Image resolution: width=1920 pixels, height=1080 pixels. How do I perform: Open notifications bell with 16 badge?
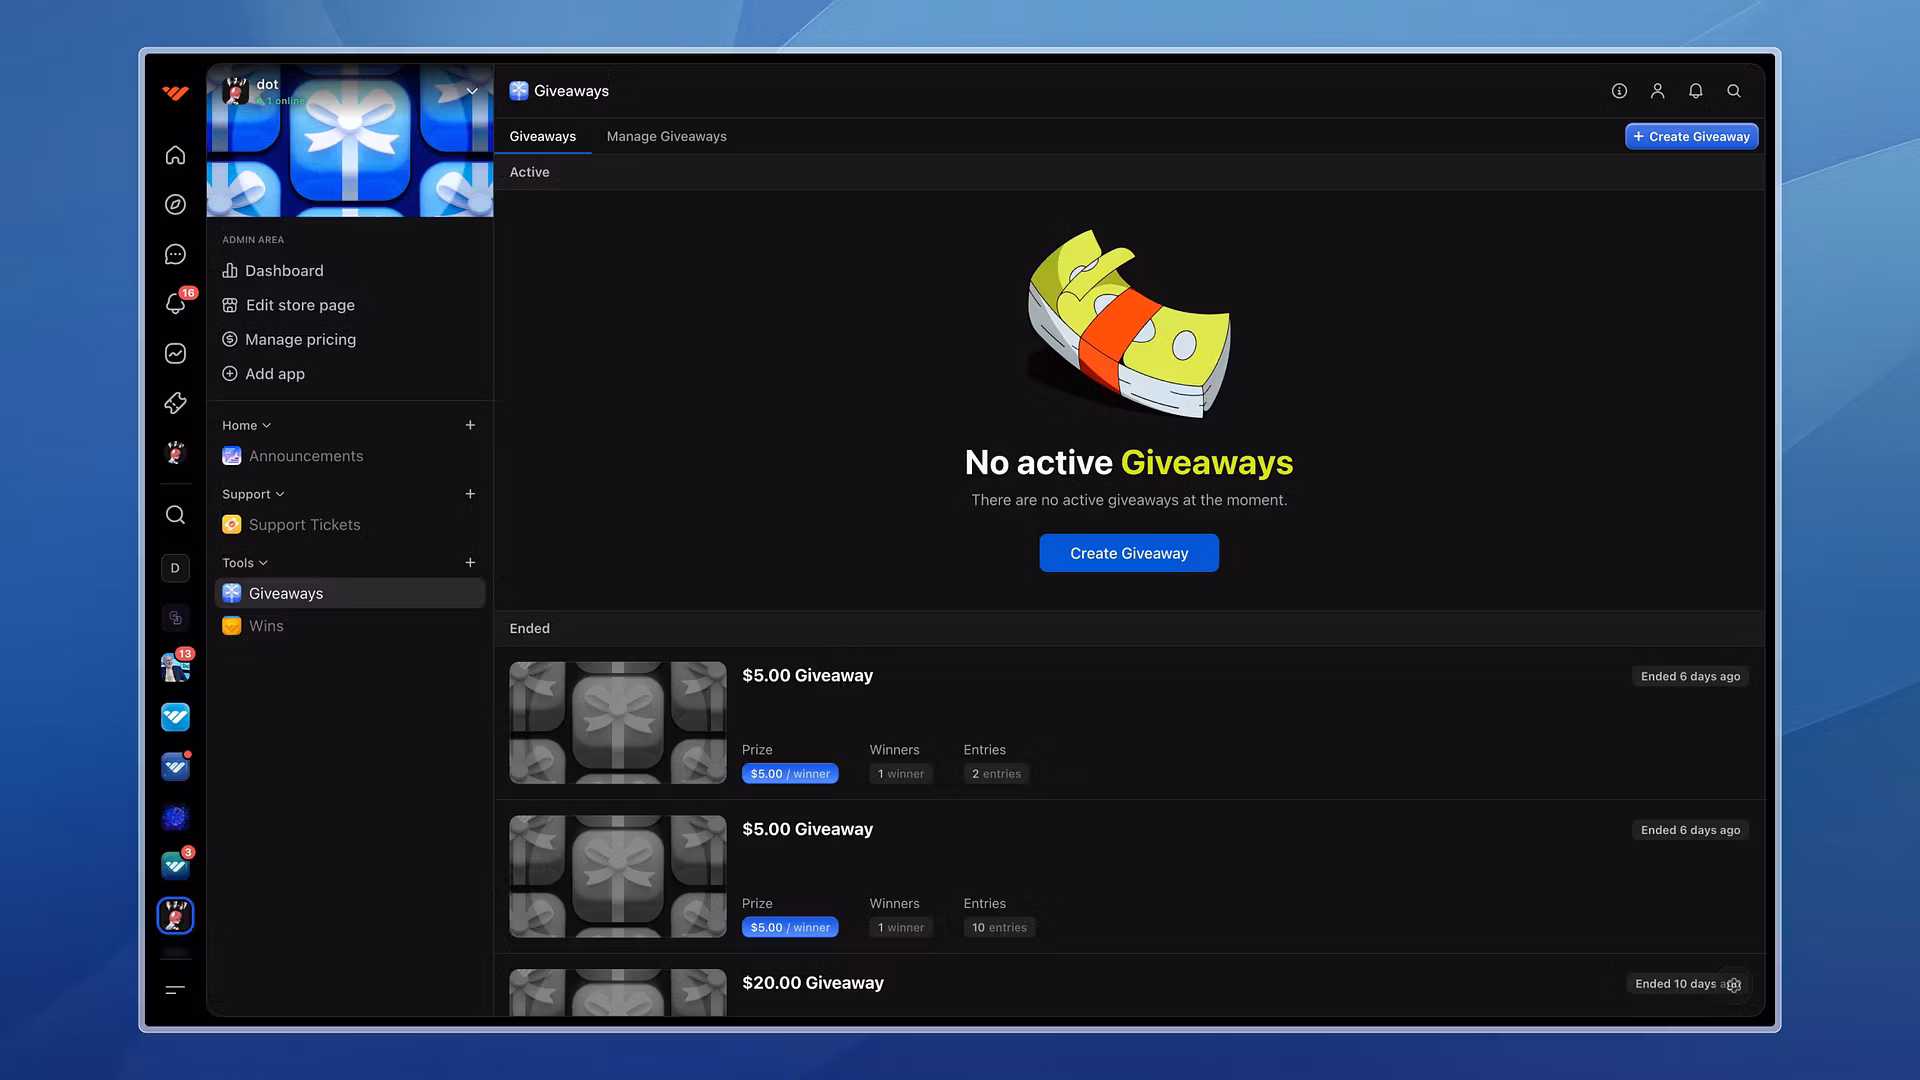tap(175, 304)
